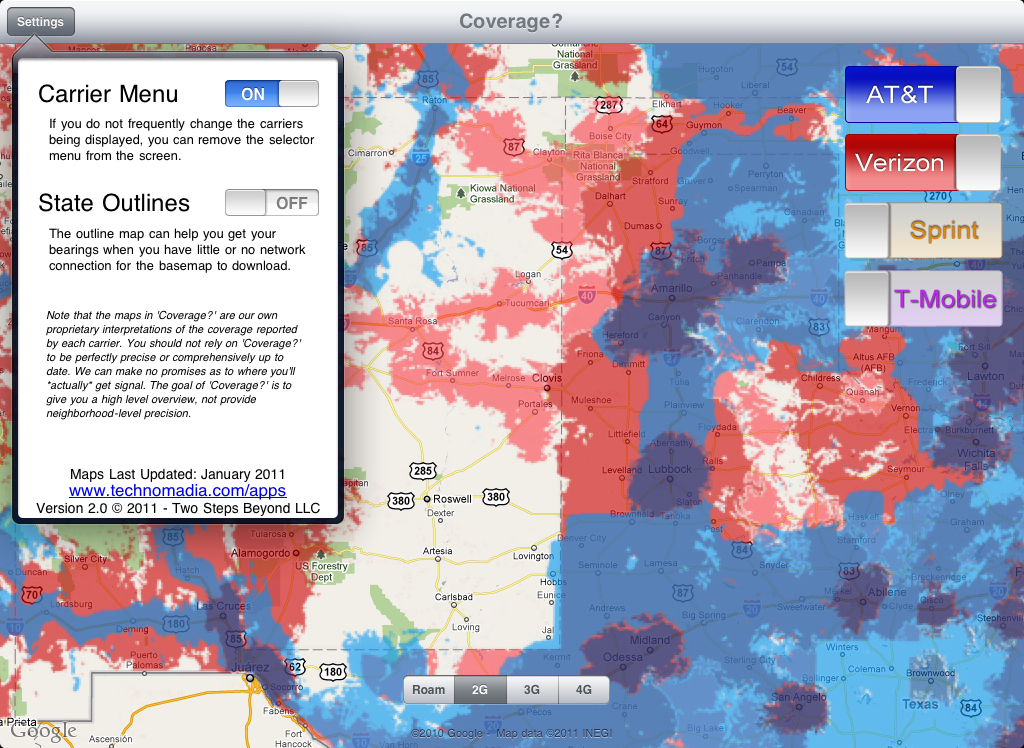The image size is (1024, 748).
Task: Click the US 285 highway shield
Action: point(422,469)
